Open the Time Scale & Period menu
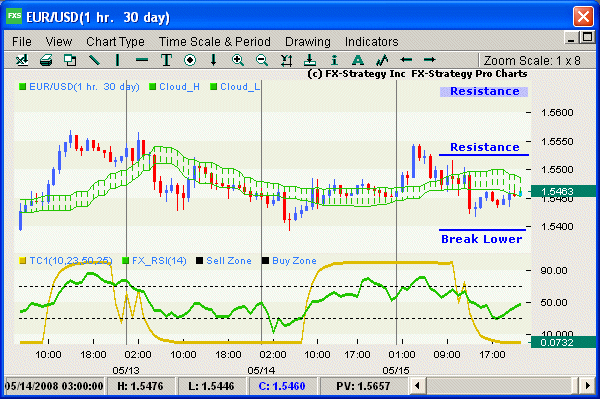Viewport: 600px width, 399px height. pyautogui.click(x=215, y=41)
